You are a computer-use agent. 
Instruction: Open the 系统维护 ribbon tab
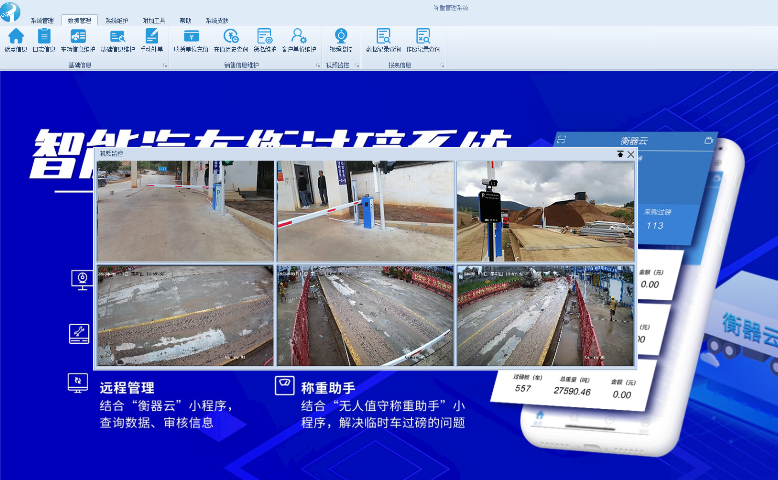pyautogui.click(x=116, y=20)
